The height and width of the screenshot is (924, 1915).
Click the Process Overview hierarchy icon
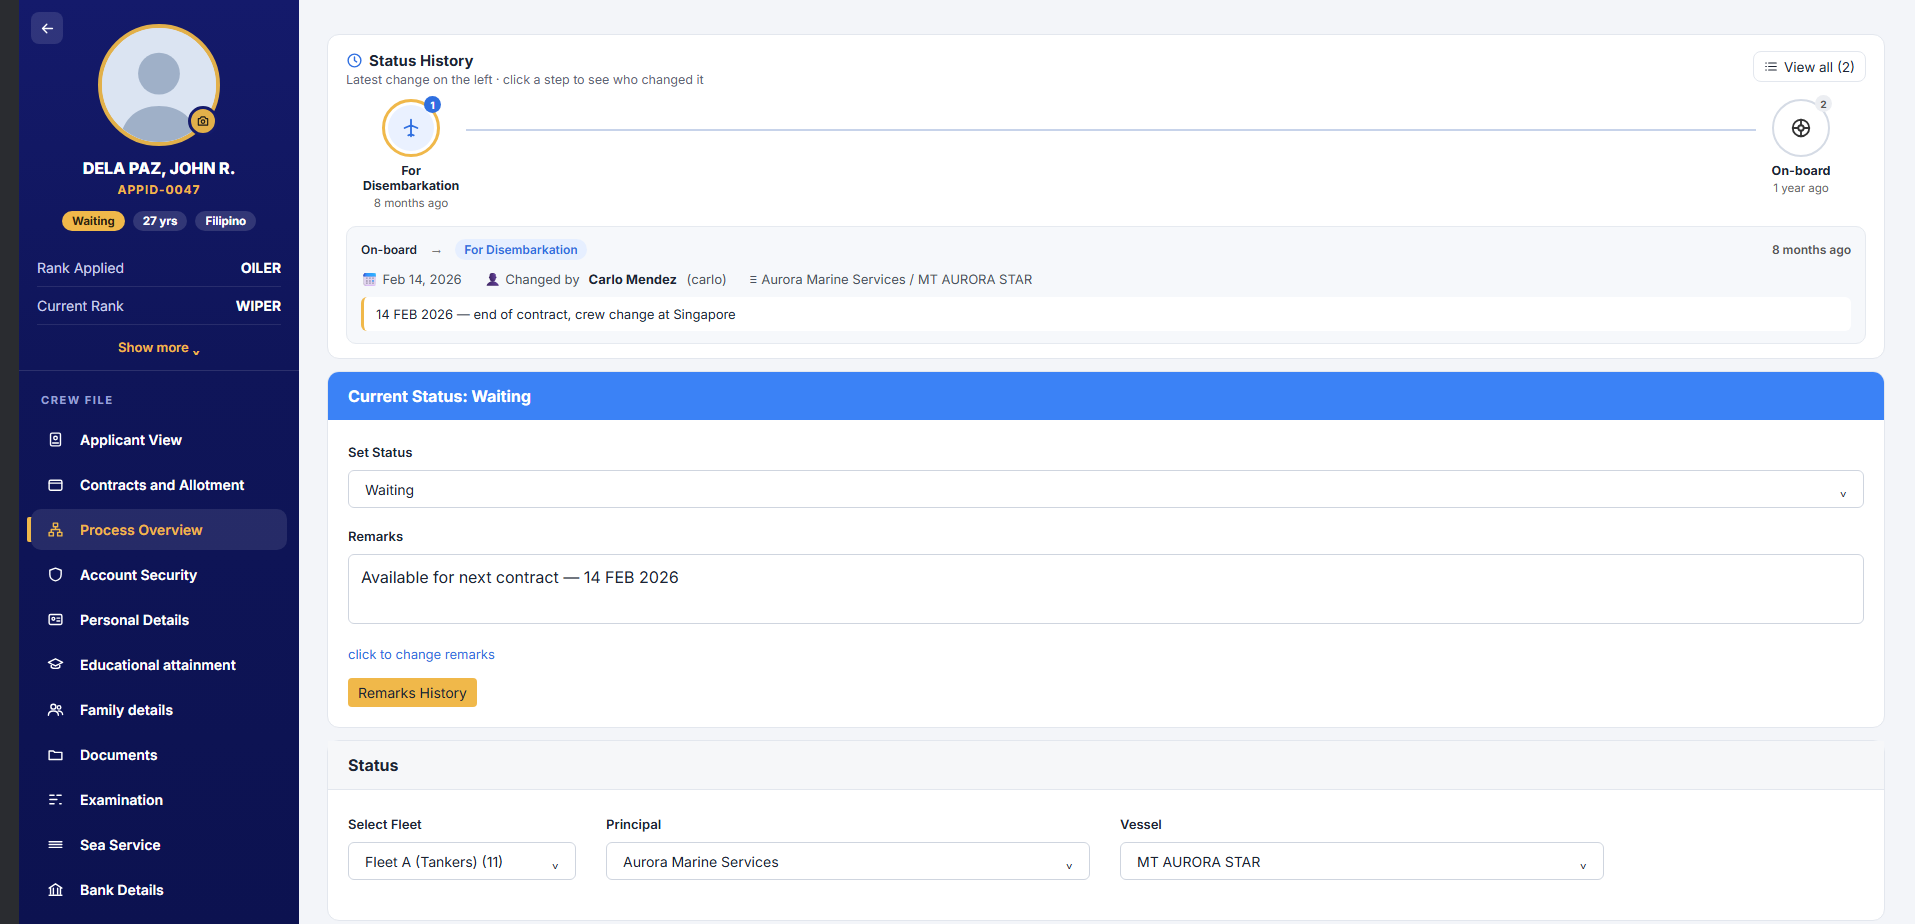point(56,530)
